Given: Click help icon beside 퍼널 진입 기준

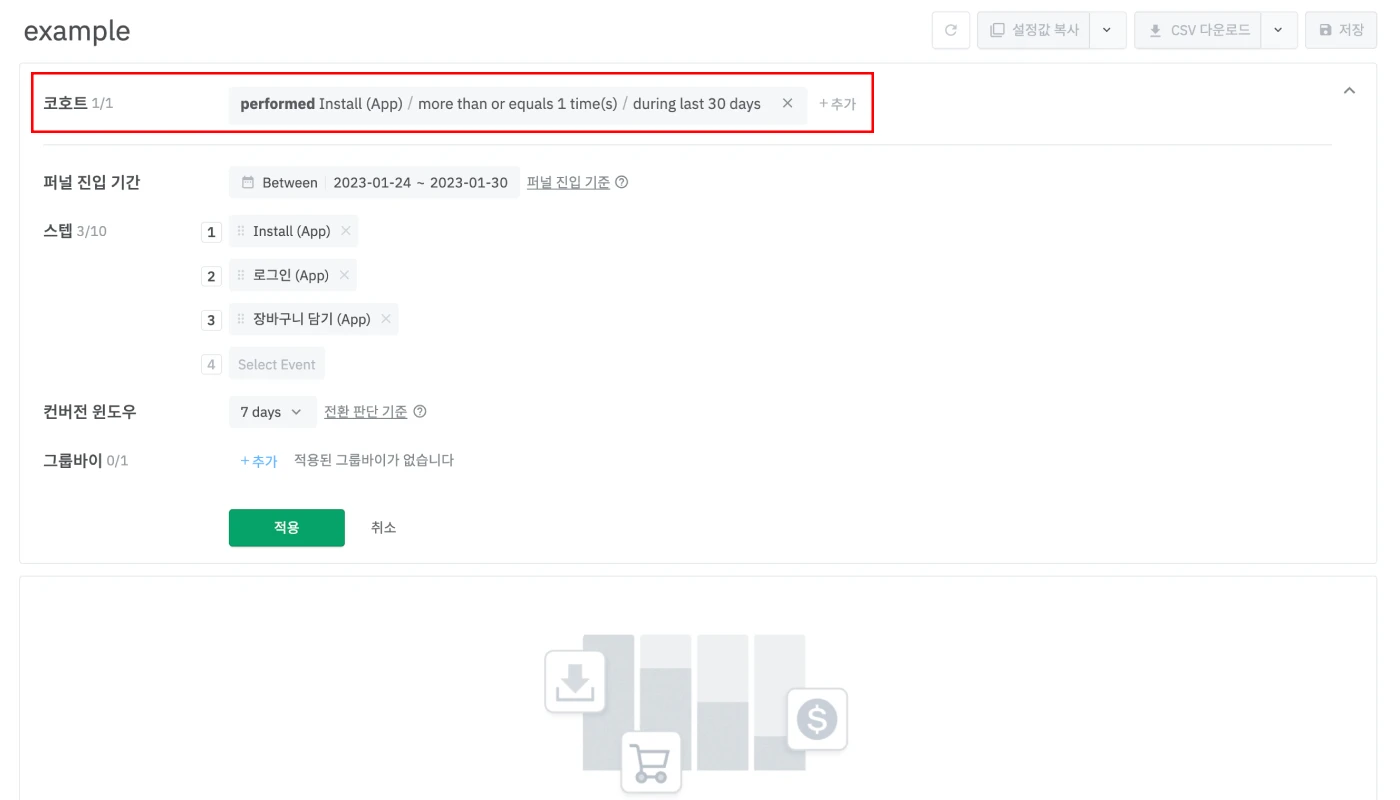Looking at the screenshot, I should pyautogui.click(x=622, y=183).
